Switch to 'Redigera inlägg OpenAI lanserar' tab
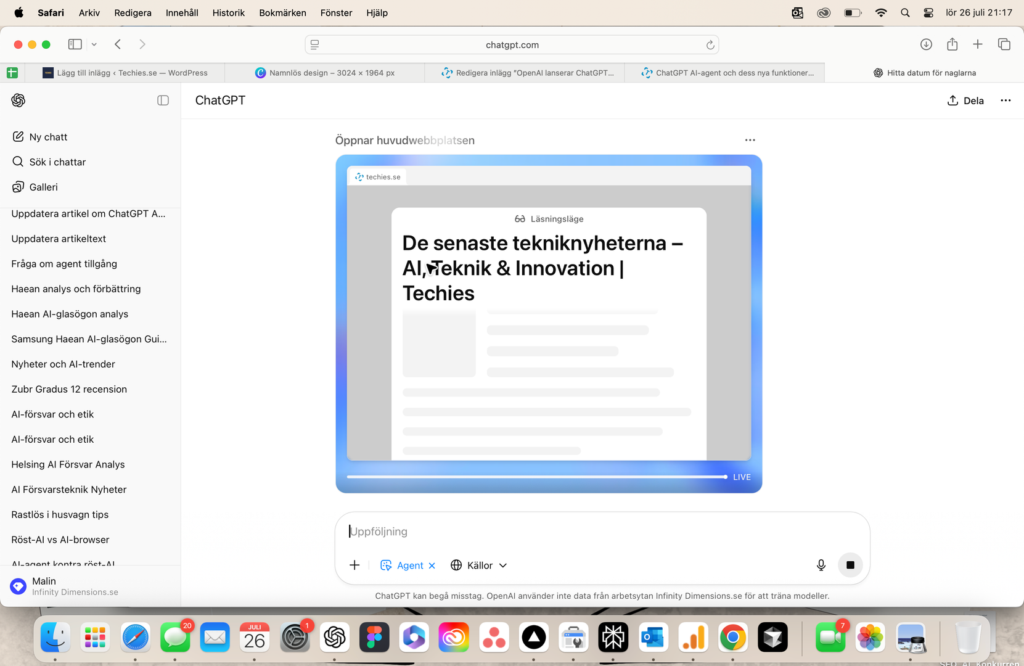 (524, 73)
